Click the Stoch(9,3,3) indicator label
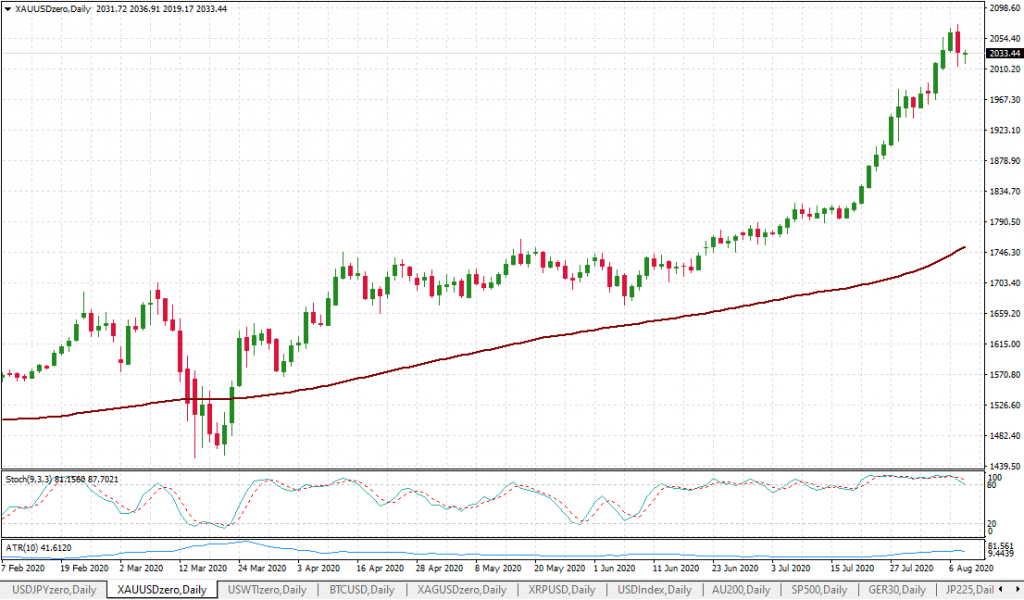This screenshot has width=1024, height=600. 62,479
